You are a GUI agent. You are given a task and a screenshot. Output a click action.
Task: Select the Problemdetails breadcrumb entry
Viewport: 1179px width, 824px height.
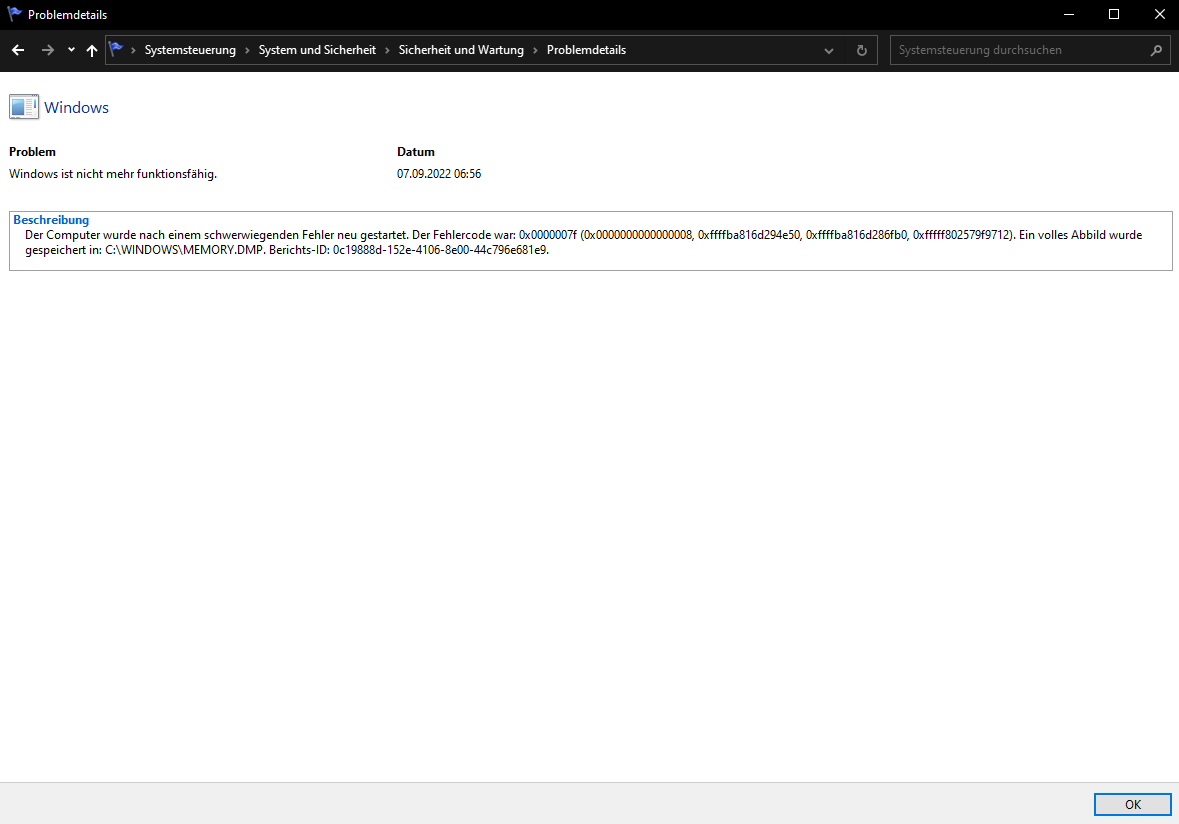point(586,50)
